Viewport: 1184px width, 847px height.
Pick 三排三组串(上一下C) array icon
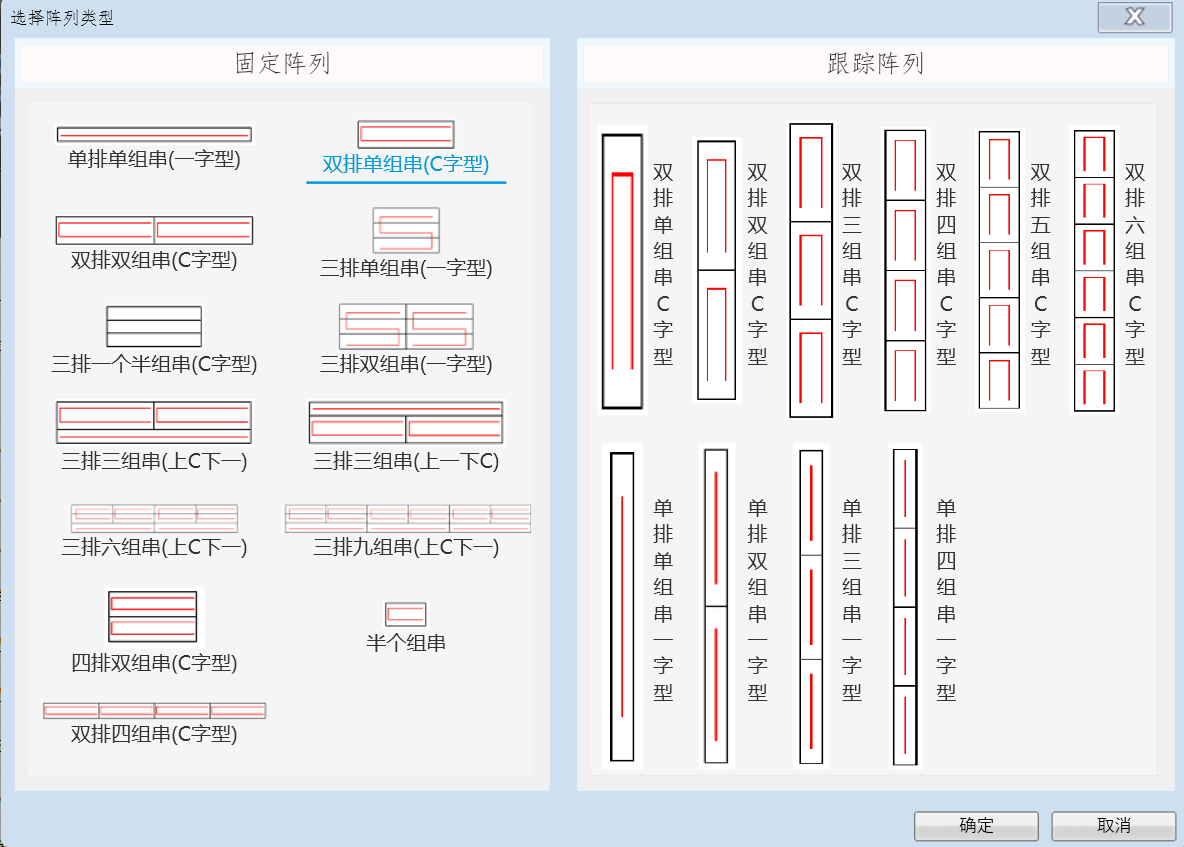pos(406,423)
